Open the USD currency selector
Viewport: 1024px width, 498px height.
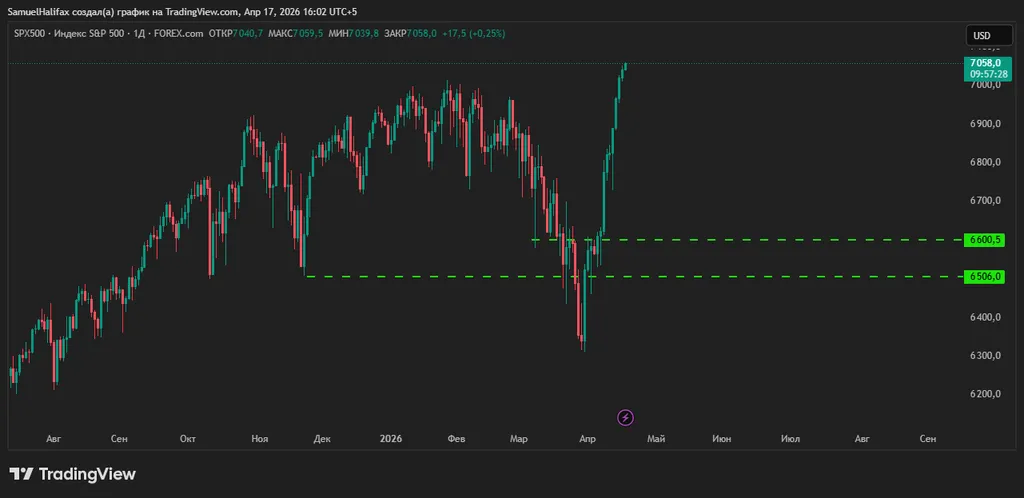pos(981,36)
